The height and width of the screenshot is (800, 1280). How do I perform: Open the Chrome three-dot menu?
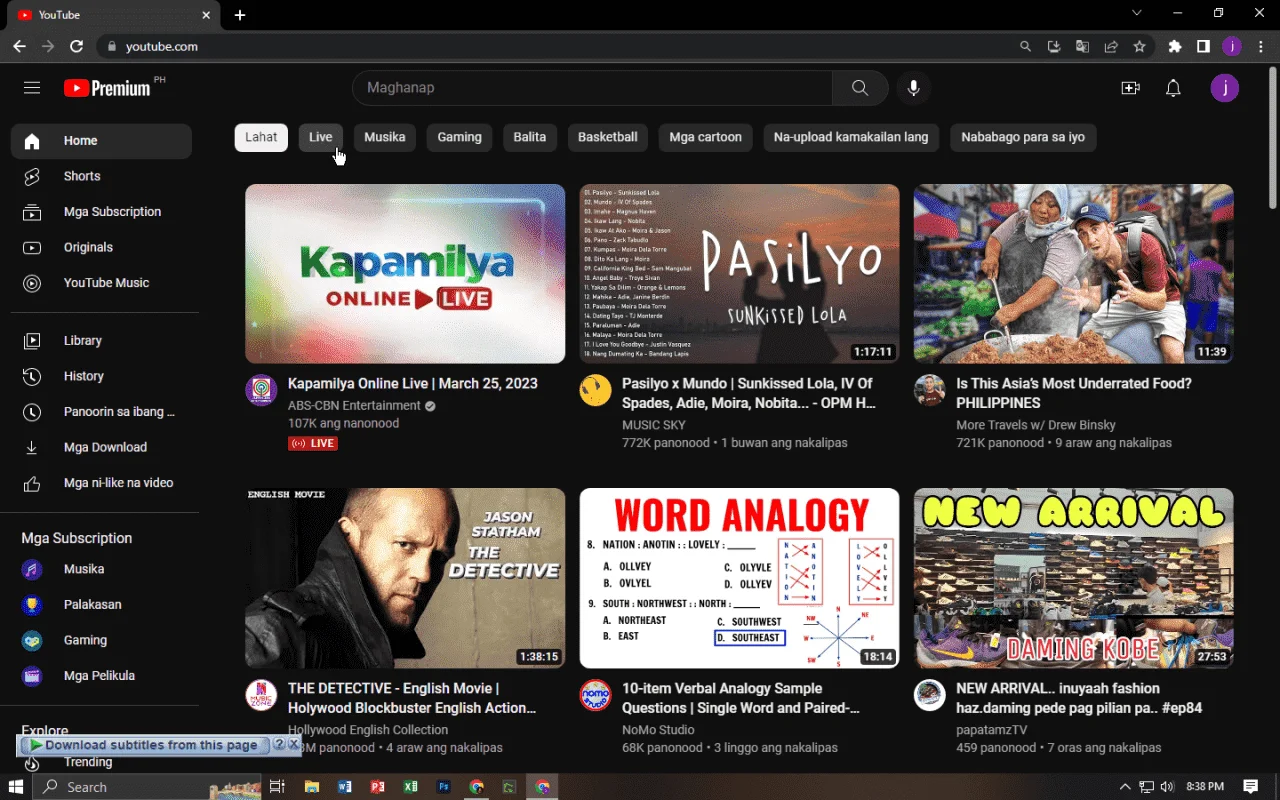click(x=1261, y=46)
